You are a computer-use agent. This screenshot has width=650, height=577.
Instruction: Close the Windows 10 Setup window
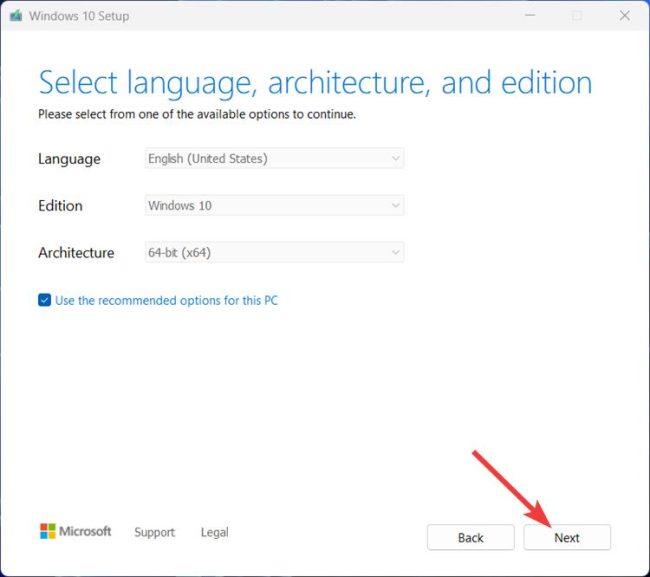pyautogui.click(x=623, y=16)
